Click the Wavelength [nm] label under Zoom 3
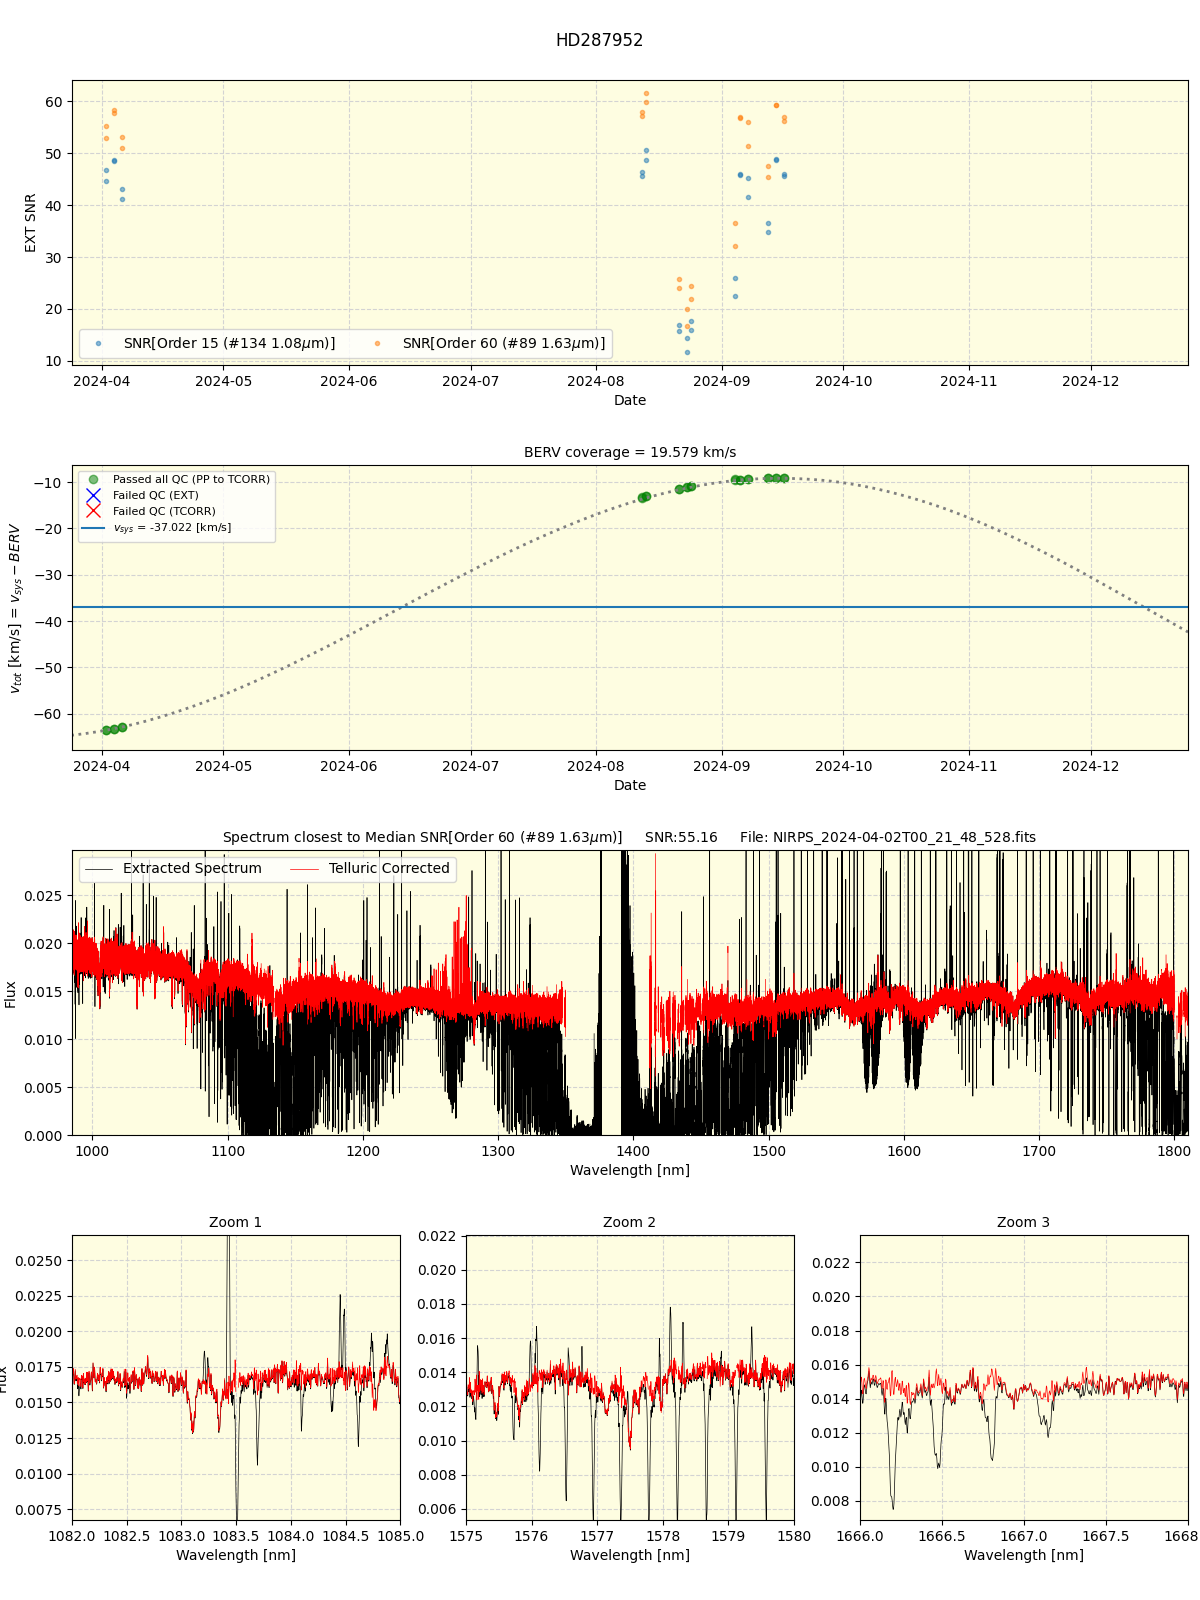Screen dimensions: 1200x1600 [1024, 1555]
